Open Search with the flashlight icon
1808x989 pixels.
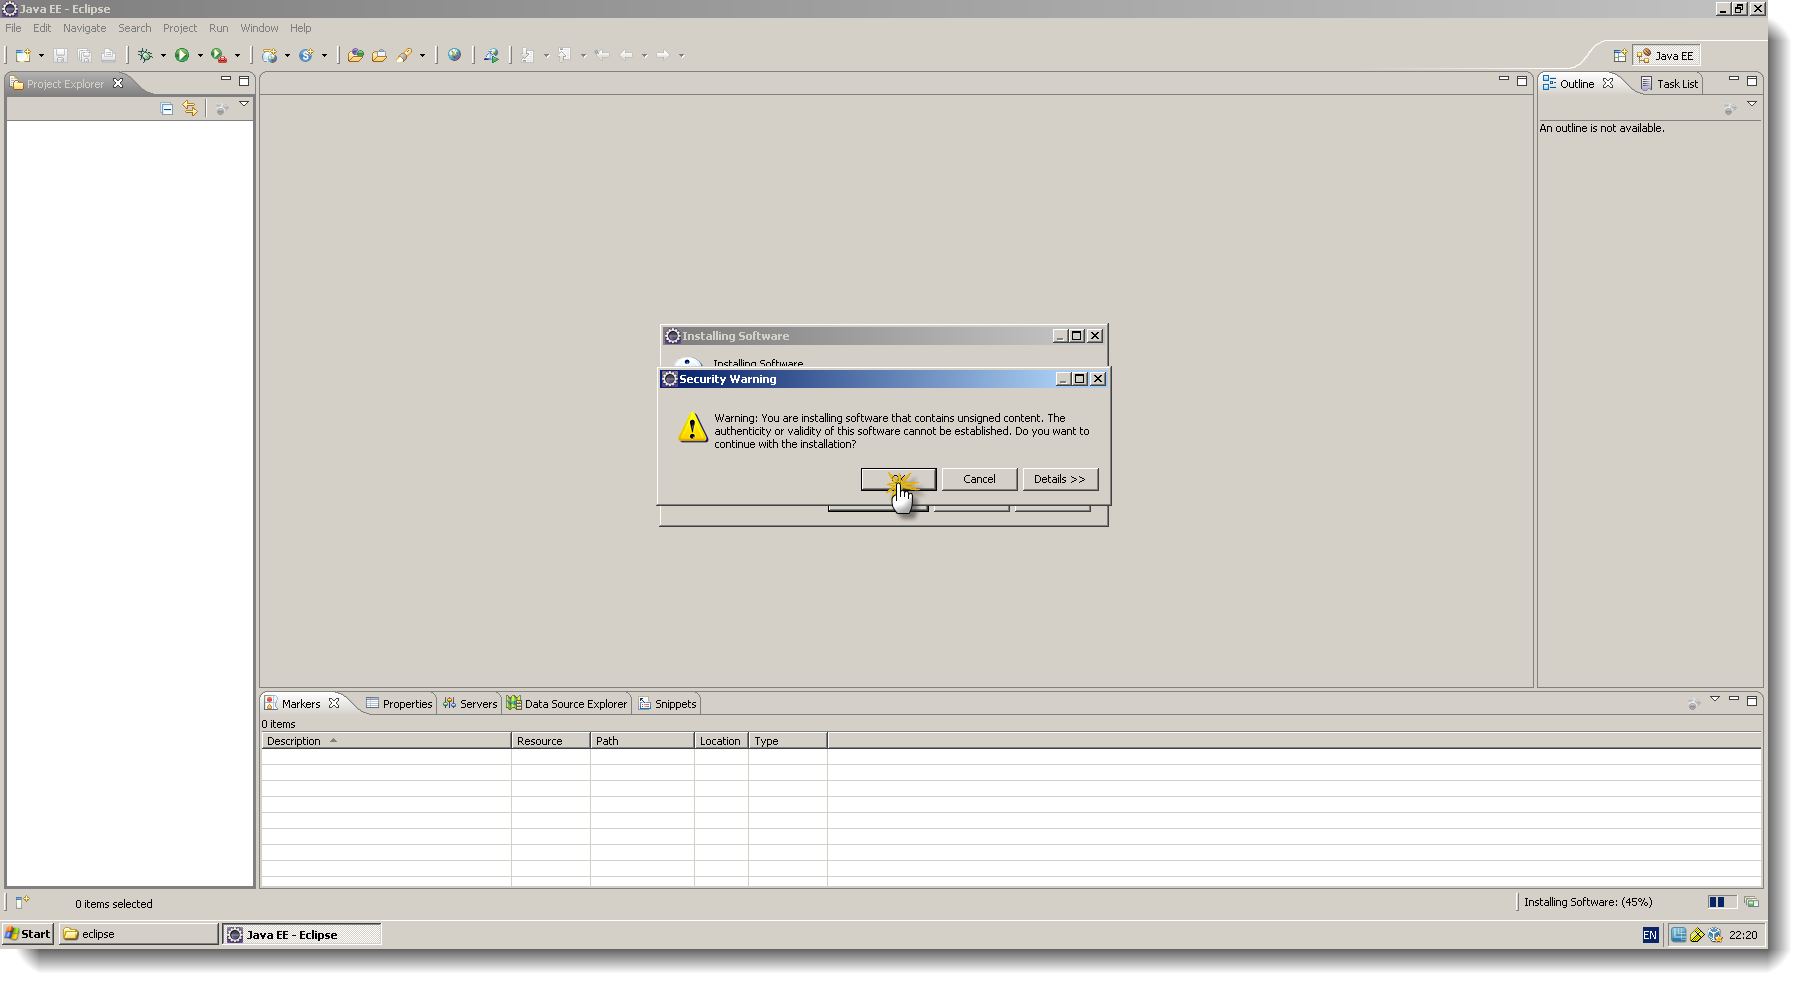pos(402,55)
